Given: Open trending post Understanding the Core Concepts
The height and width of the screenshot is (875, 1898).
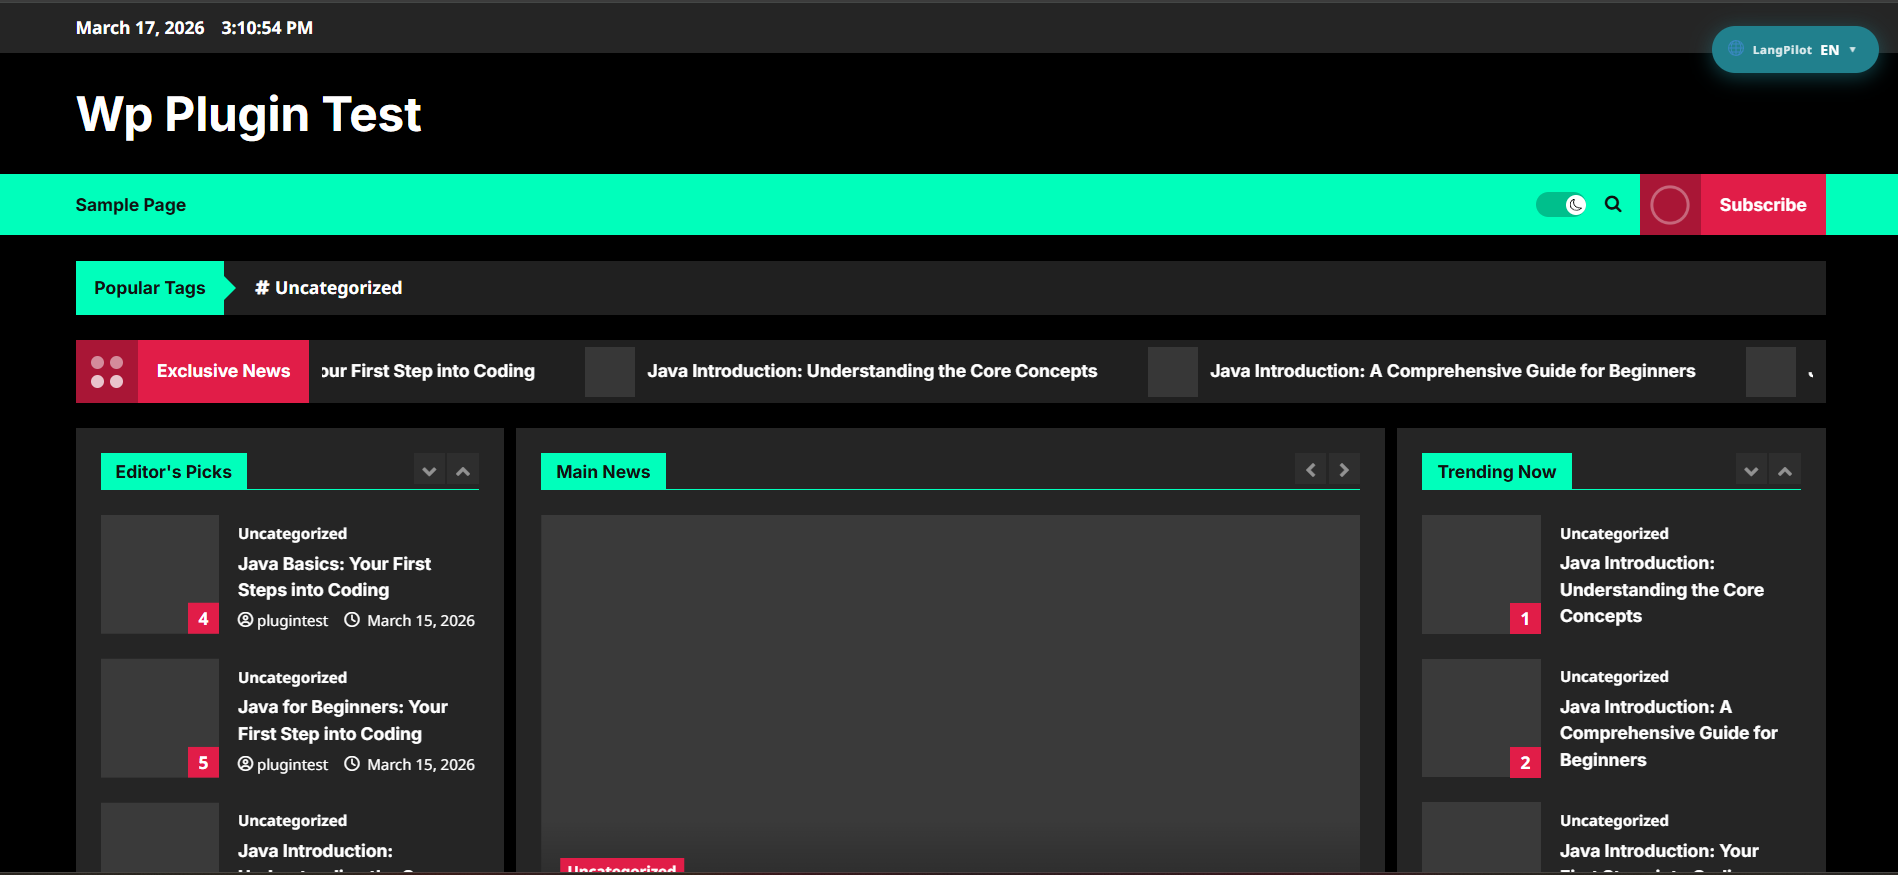Looking at the screenshot, I should [1661, 590].
